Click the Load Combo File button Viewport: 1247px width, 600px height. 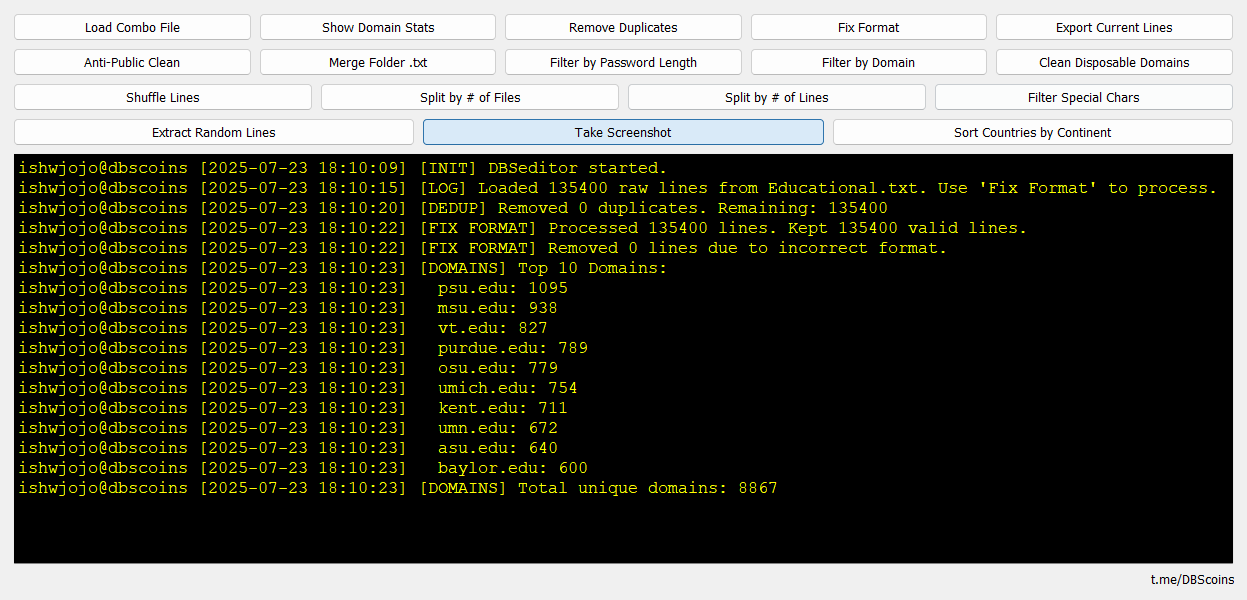point(132,27)
